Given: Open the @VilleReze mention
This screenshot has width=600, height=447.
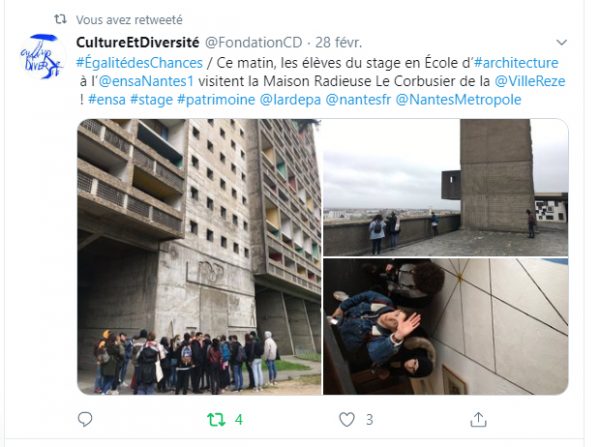Looking at the screenshot, I should (530, 81).
